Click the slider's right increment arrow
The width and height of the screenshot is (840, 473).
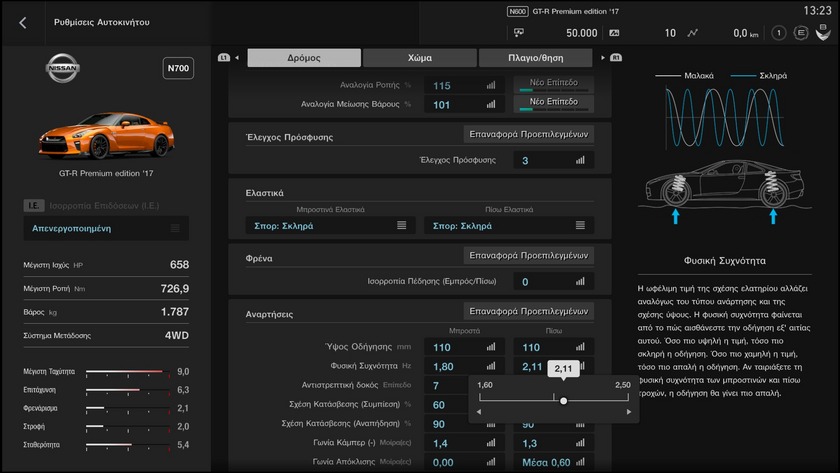(x=628, y=412)
